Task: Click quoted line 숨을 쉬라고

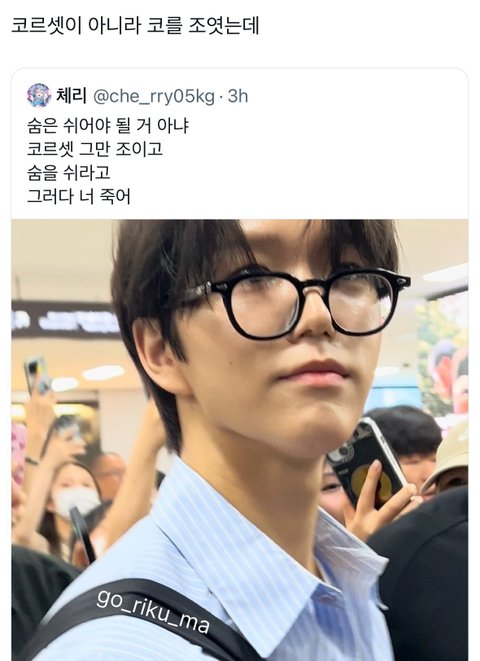Action: click(69, 172)
